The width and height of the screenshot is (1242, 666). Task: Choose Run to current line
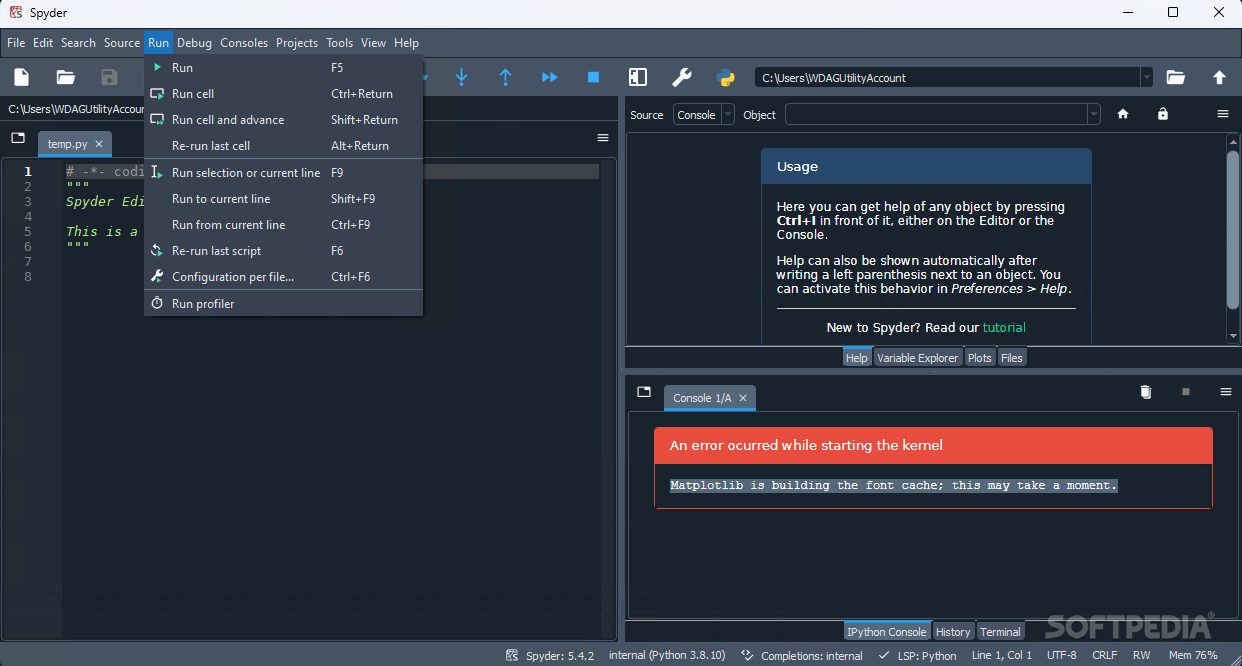[284, 199]
